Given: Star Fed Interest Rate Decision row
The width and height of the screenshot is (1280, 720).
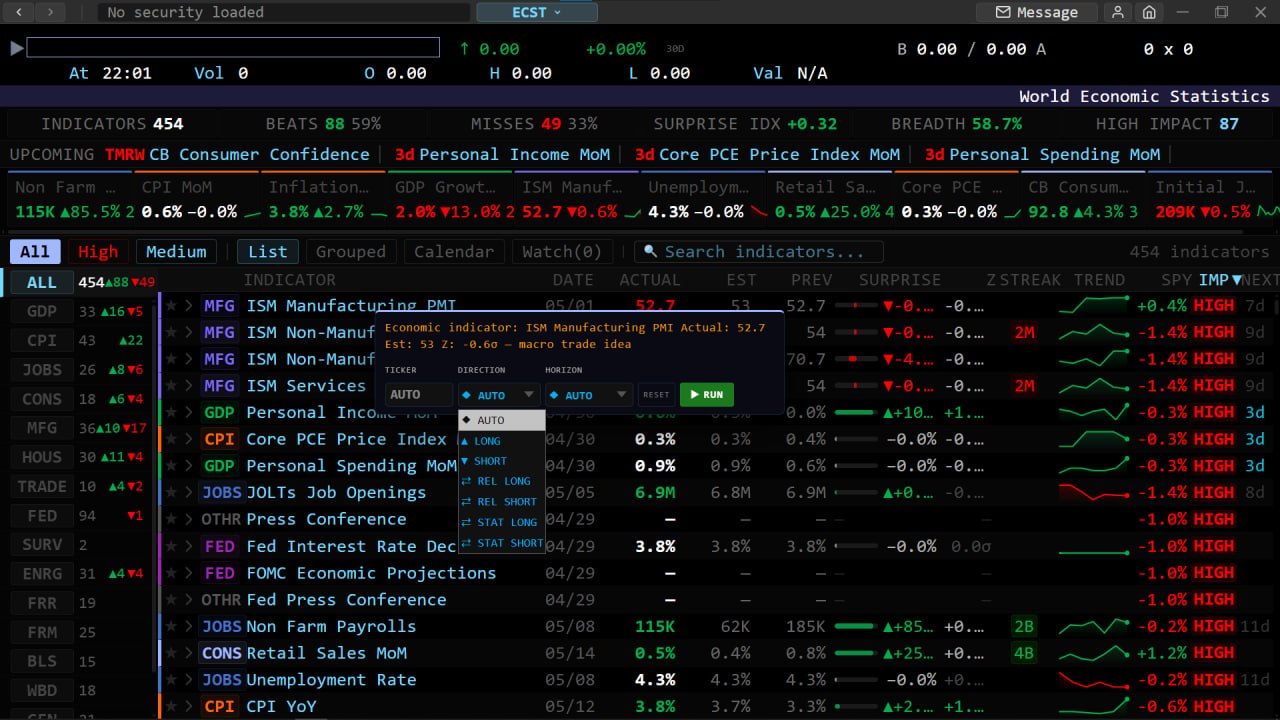Looking at the screenshot, I should coord(171,546).
